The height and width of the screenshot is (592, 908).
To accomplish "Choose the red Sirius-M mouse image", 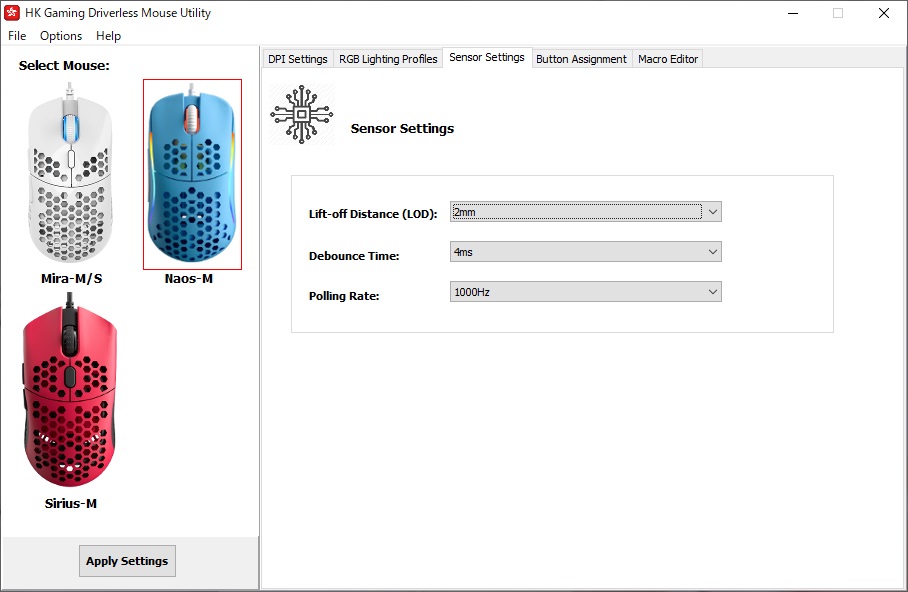I will pyautogui.click(x=69, y=390).
